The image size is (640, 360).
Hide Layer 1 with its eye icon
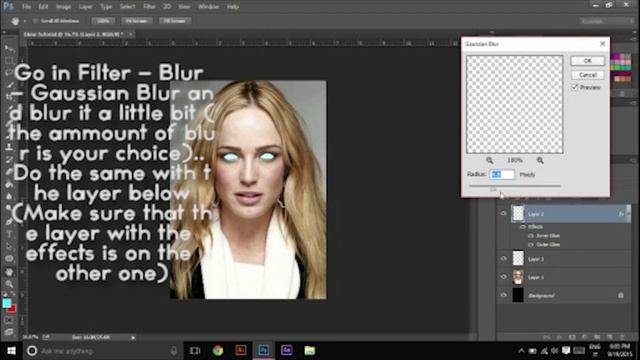503,277
